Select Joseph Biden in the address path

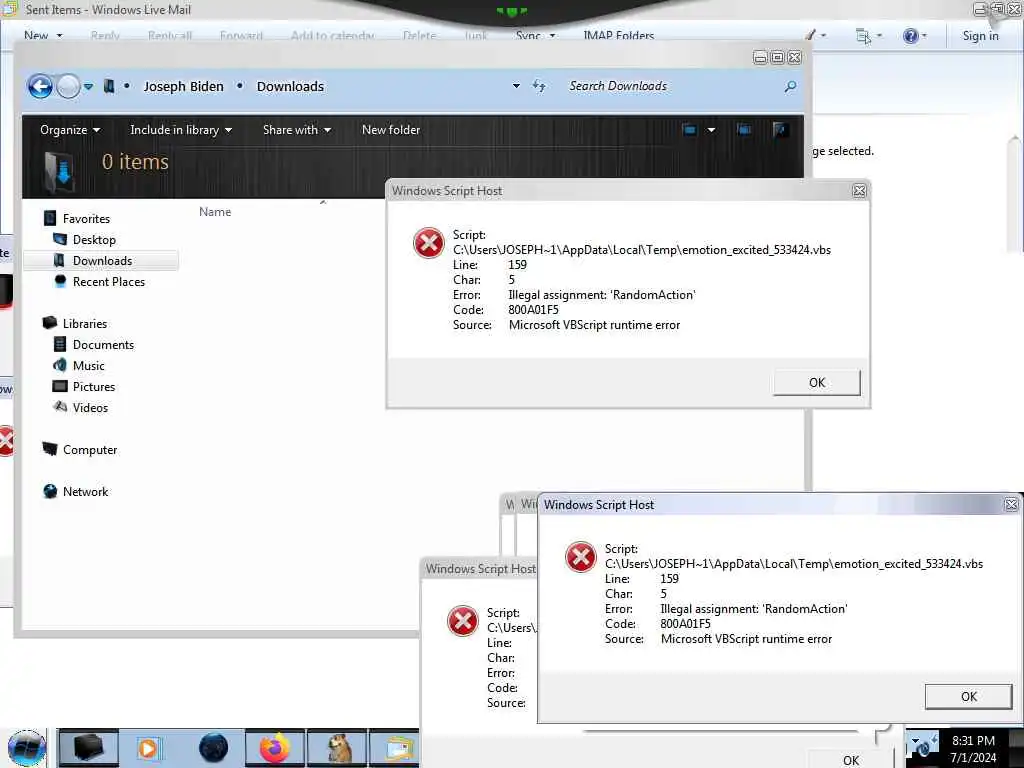click(184, 86)
